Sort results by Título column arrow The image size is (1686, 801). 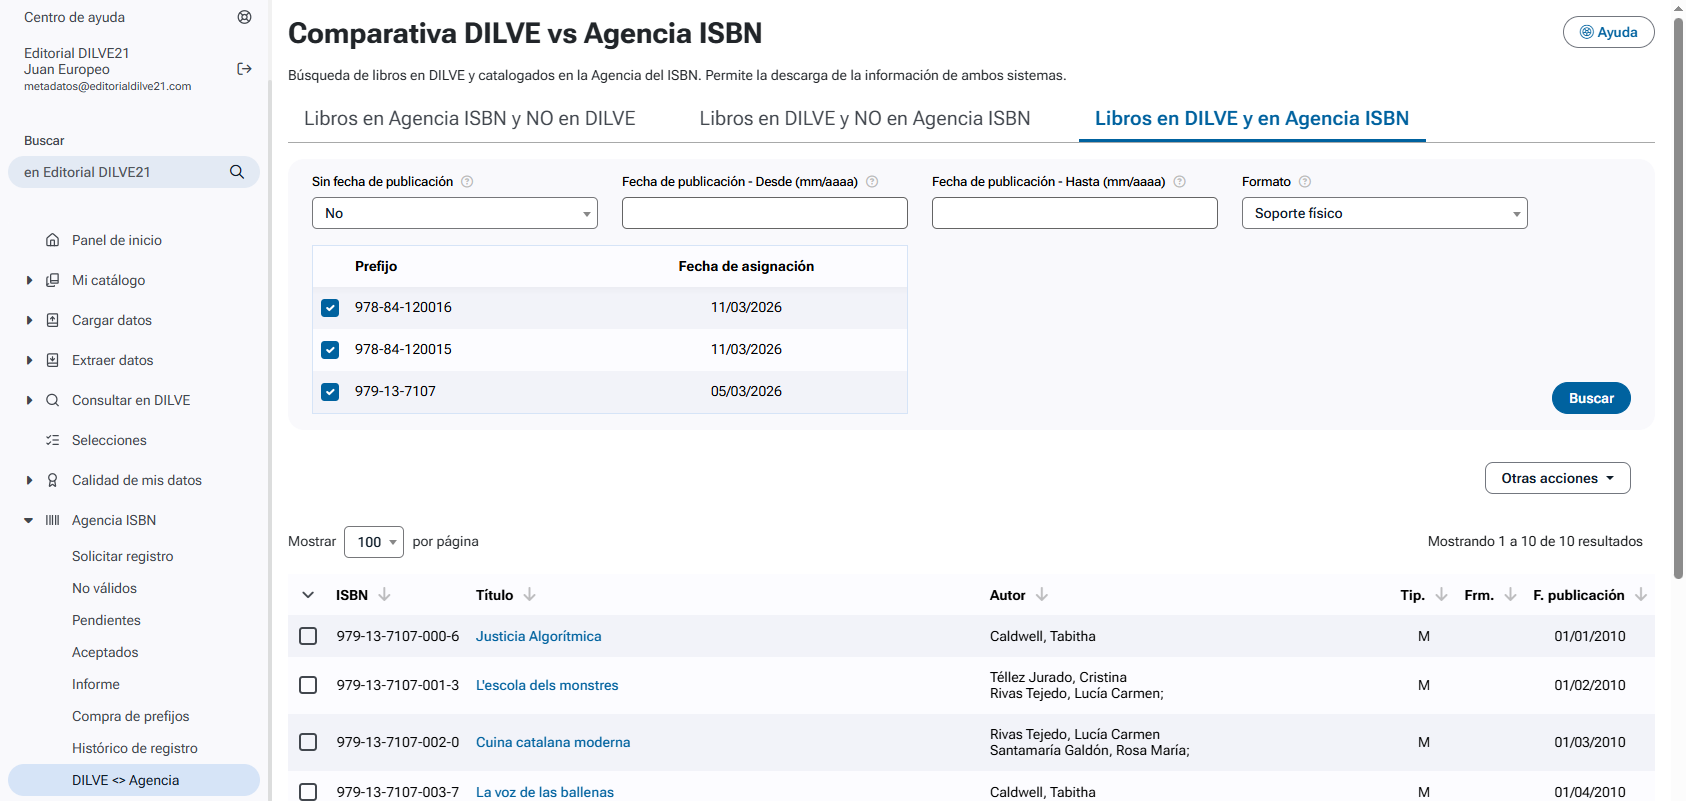[529, 595]
